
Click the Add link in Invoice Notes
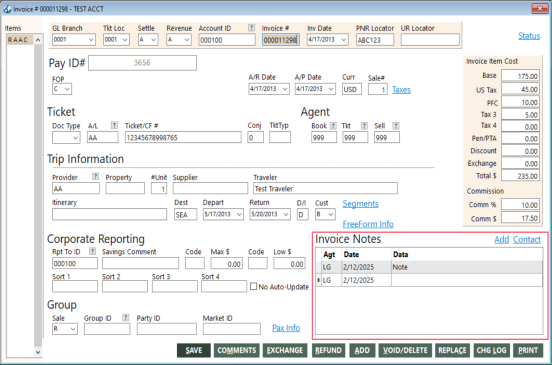[x=502, y=240]
